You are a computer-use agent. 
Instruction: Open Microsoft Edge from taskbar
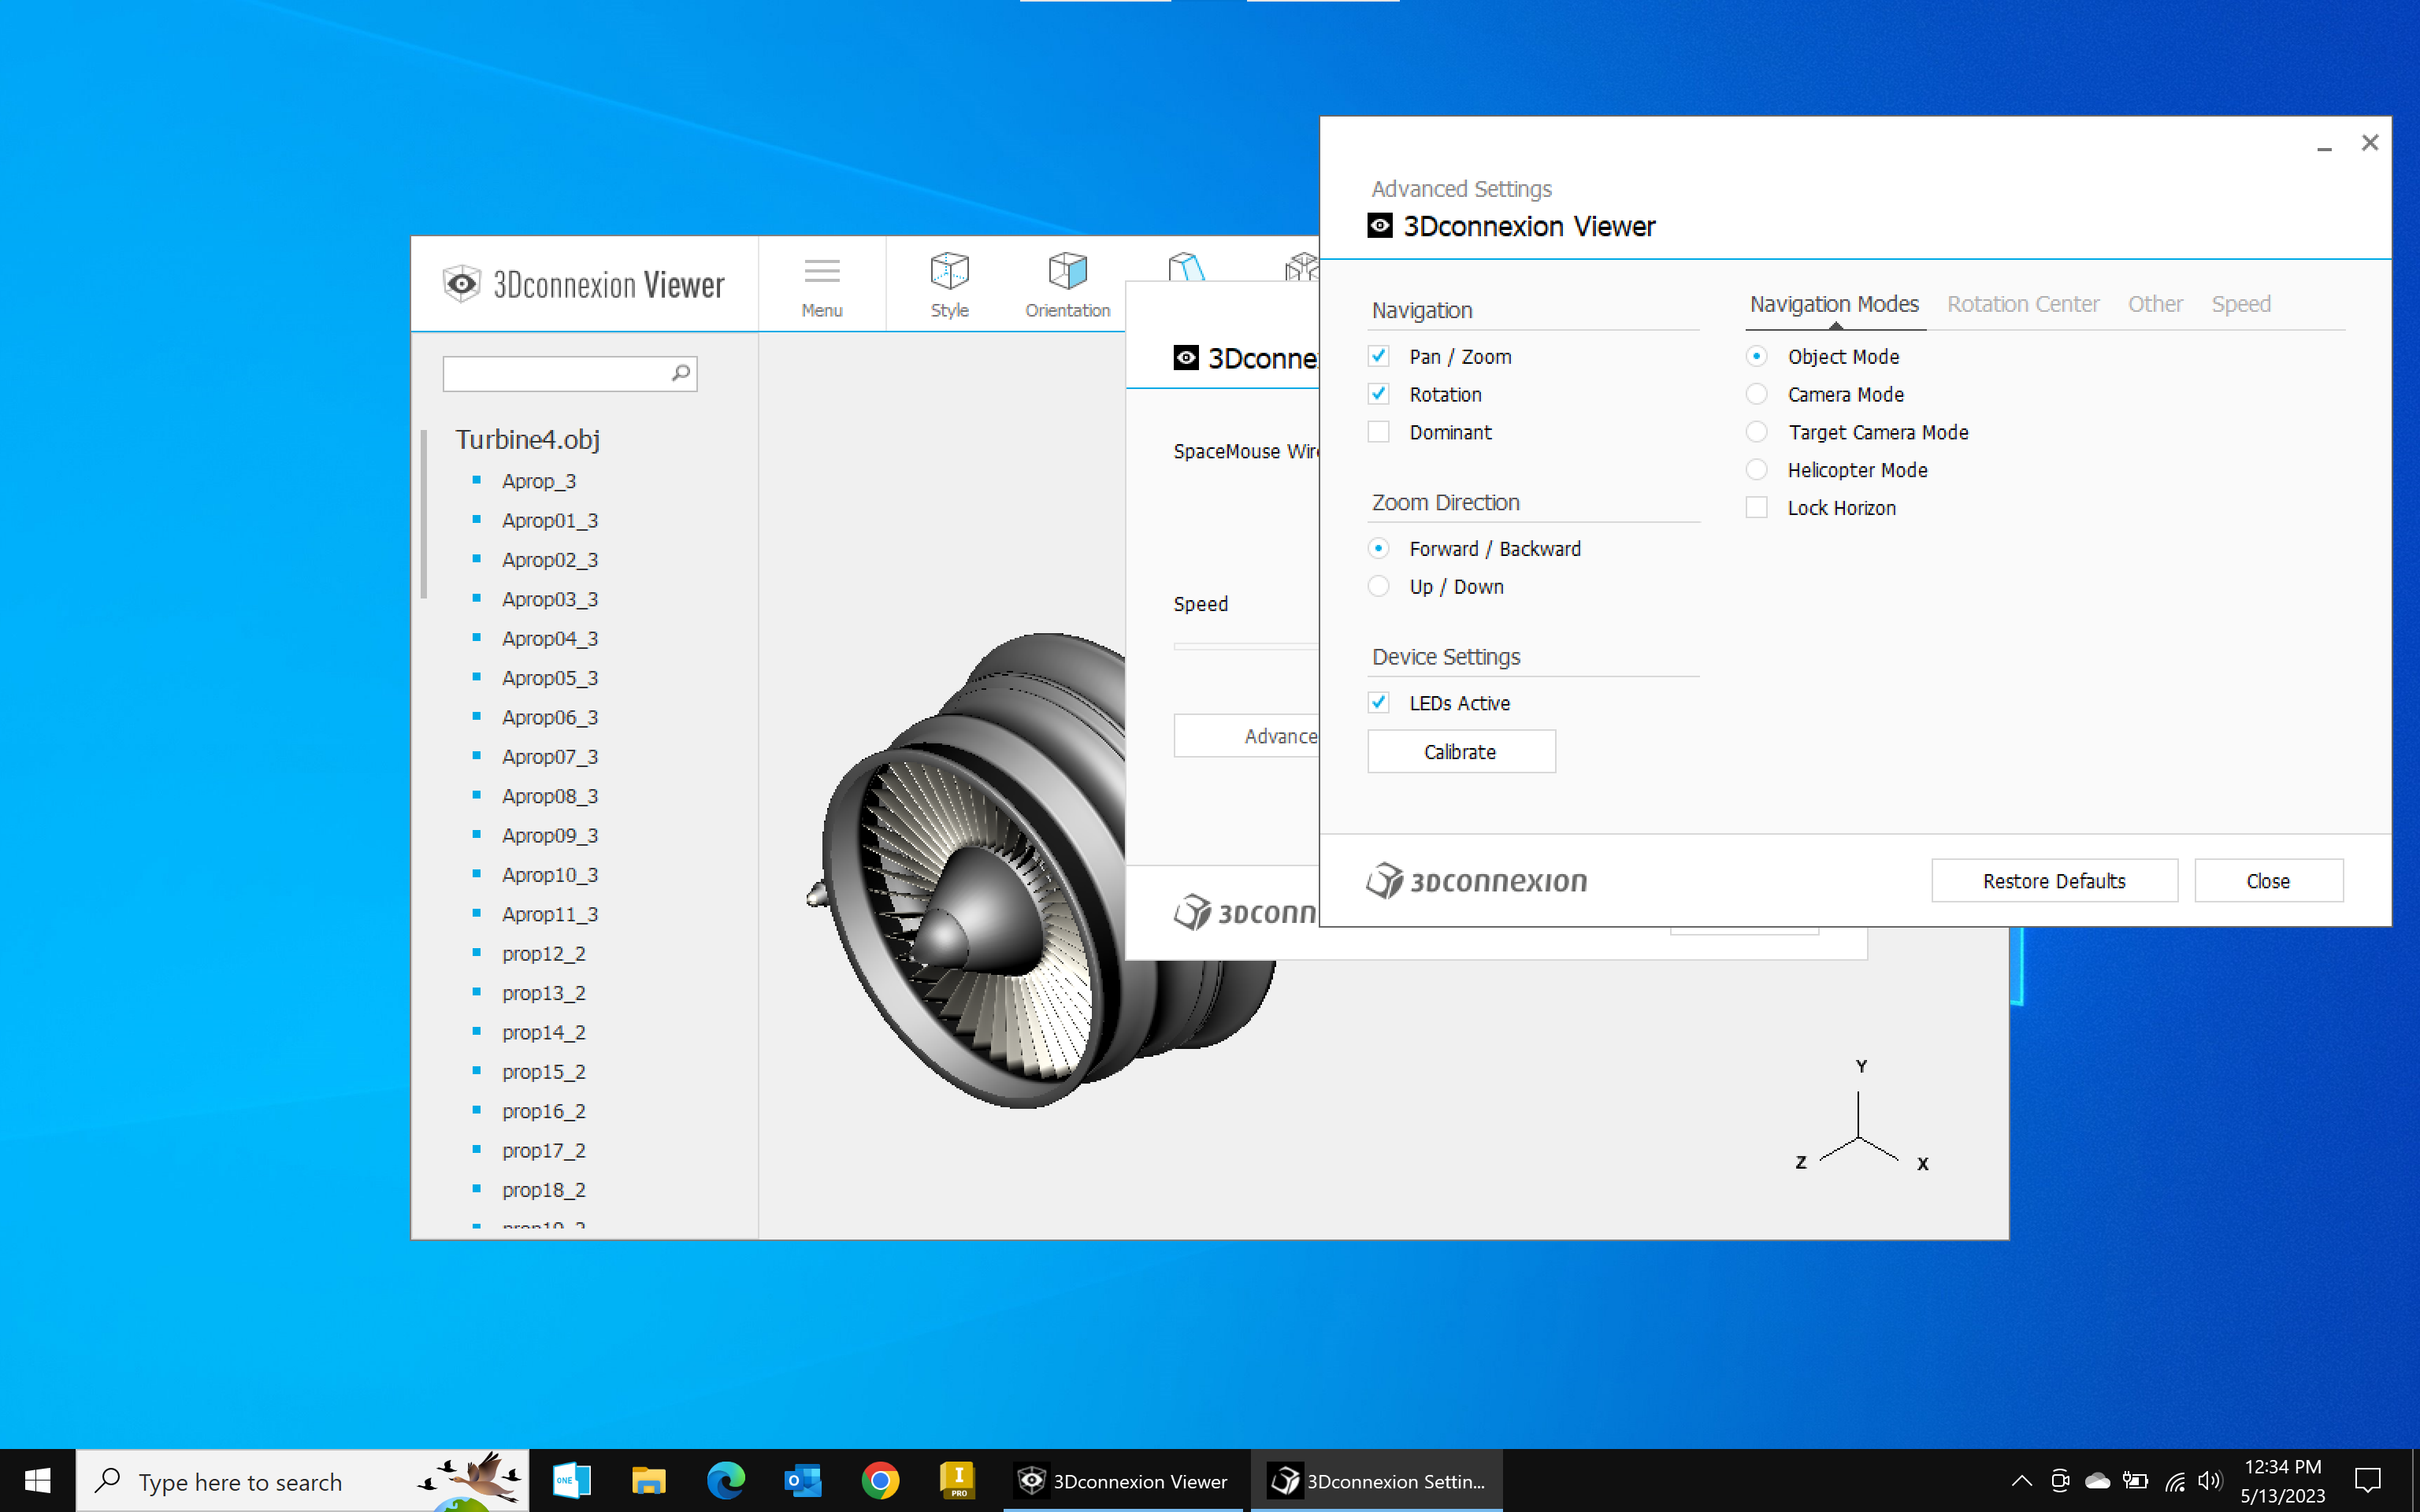726,1480
